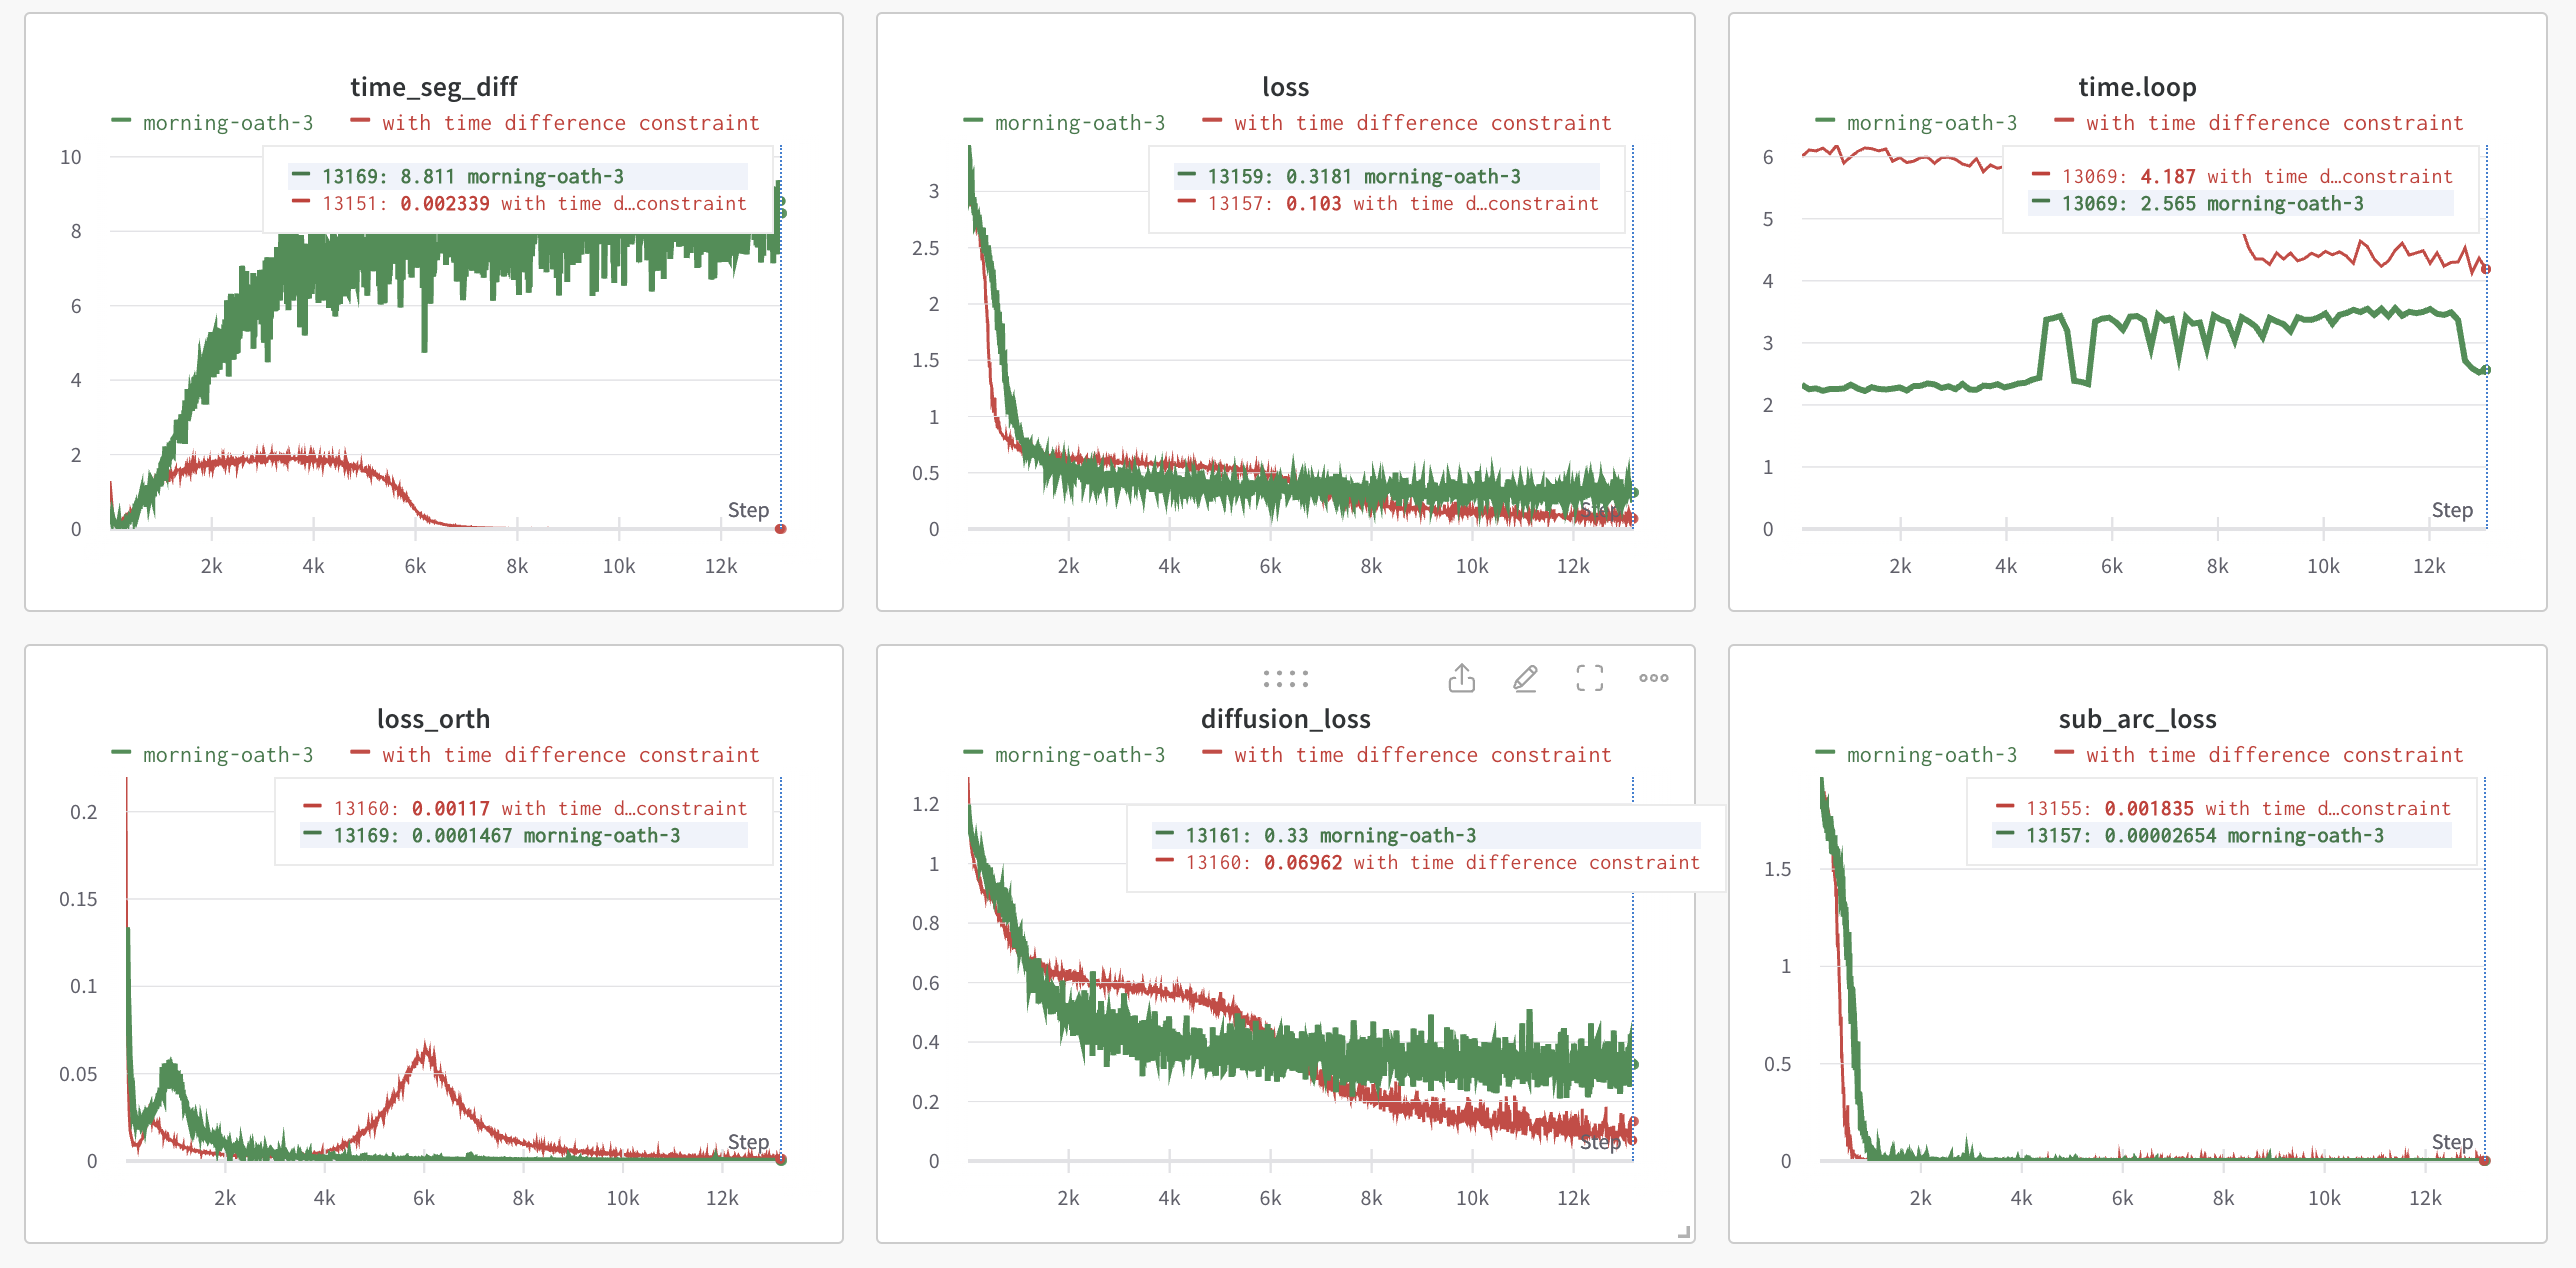Screen dimensions: 2576x1268
Task: Click the 10k x-axis tick in time.loop chart
Action: tap(2323, 566)
